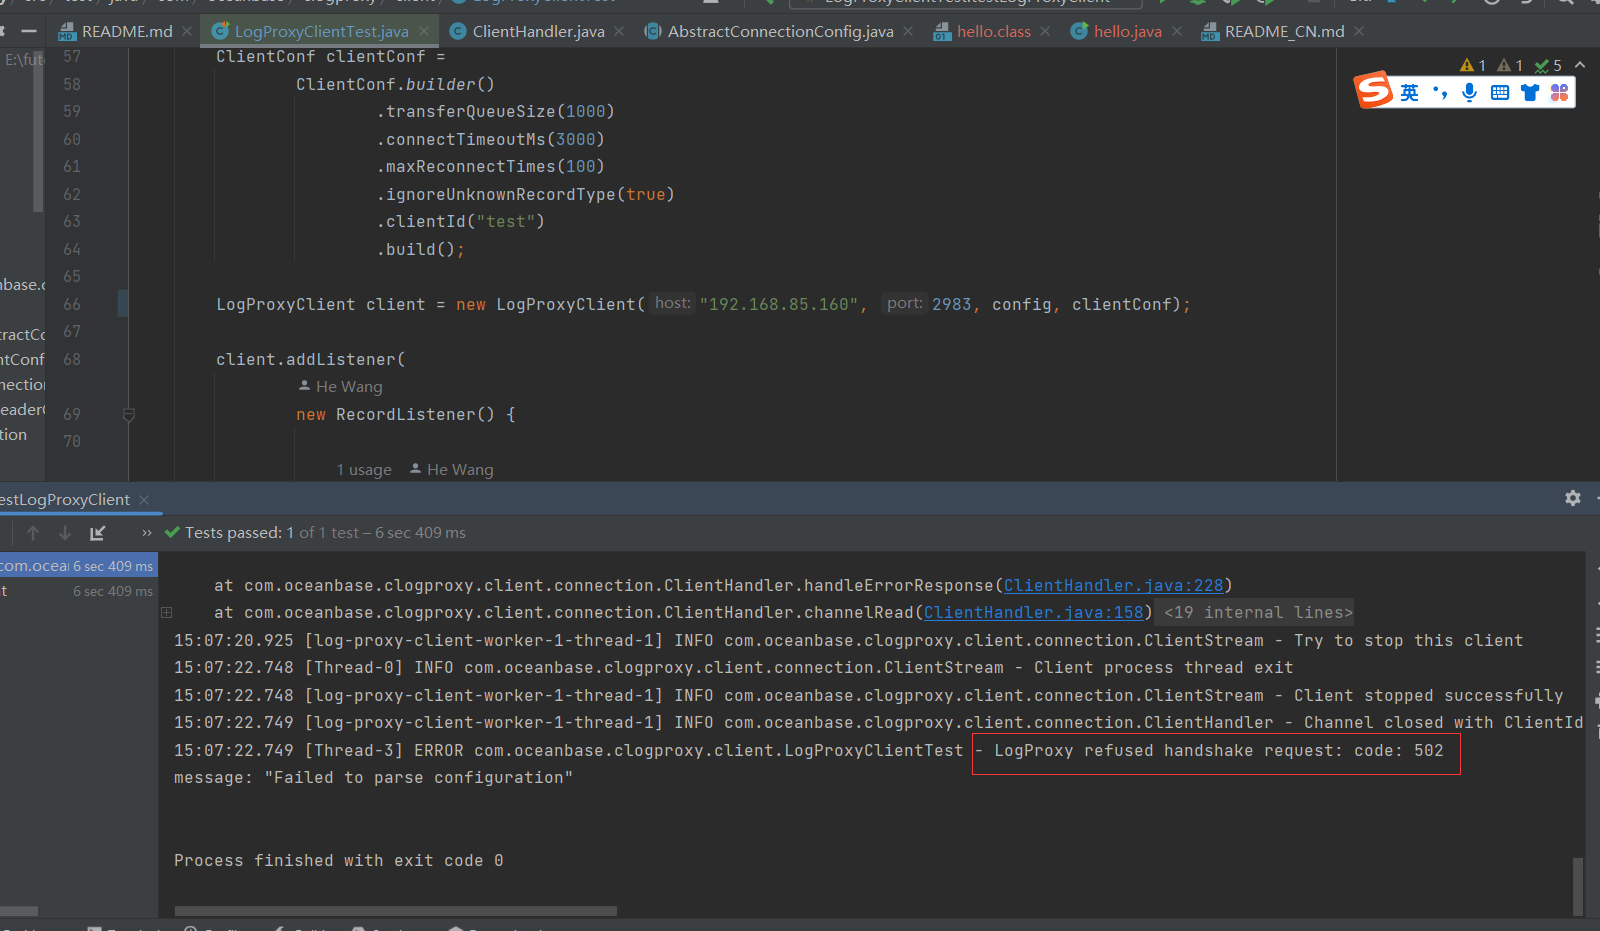The width and height of the screenshot is (1600, 931).
Task: Collapse the inspections widget chevron
Action: click(1580, 65)
